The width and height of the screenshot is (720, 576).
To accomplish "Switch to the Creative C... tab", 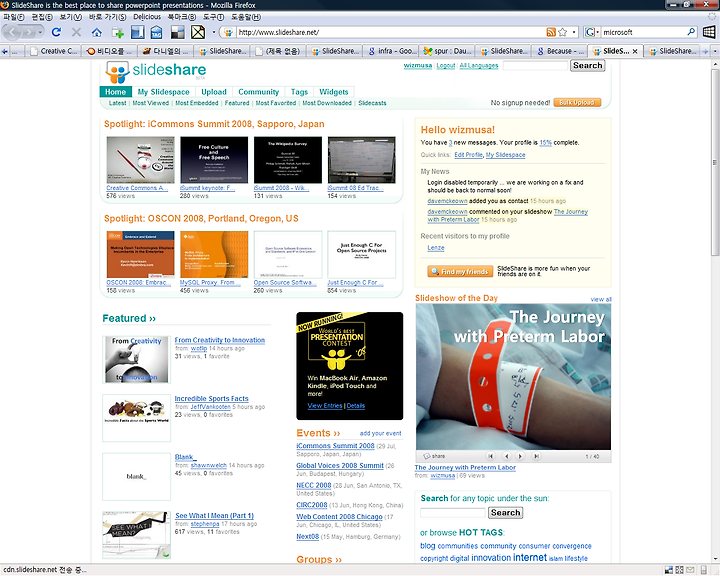I will point(53,51).
